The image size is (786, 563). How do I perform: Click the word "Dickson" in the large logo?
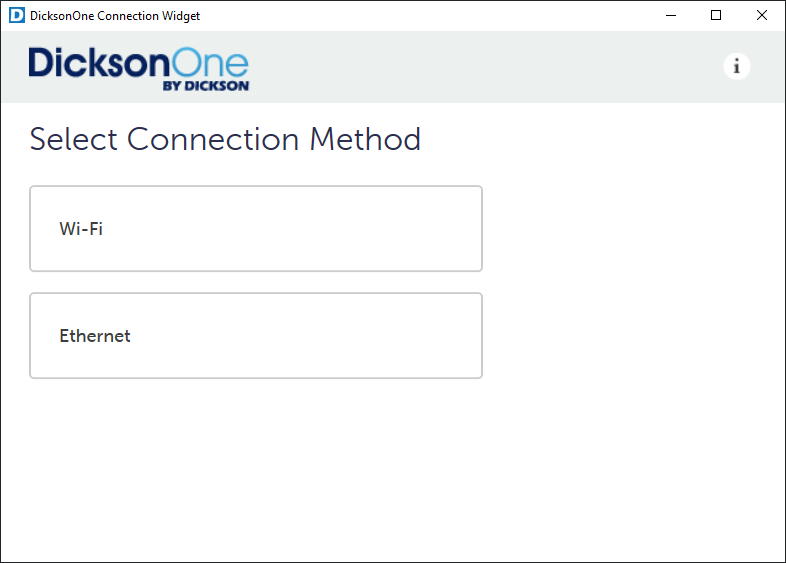[100, 63]
